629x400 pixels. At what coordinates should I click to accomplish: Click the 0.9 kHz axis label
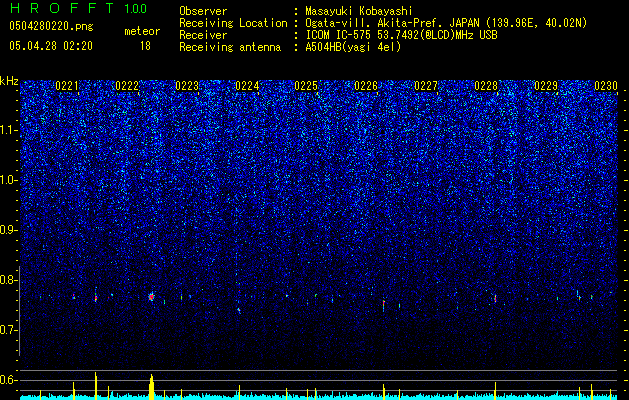click(x=9, y=230)
